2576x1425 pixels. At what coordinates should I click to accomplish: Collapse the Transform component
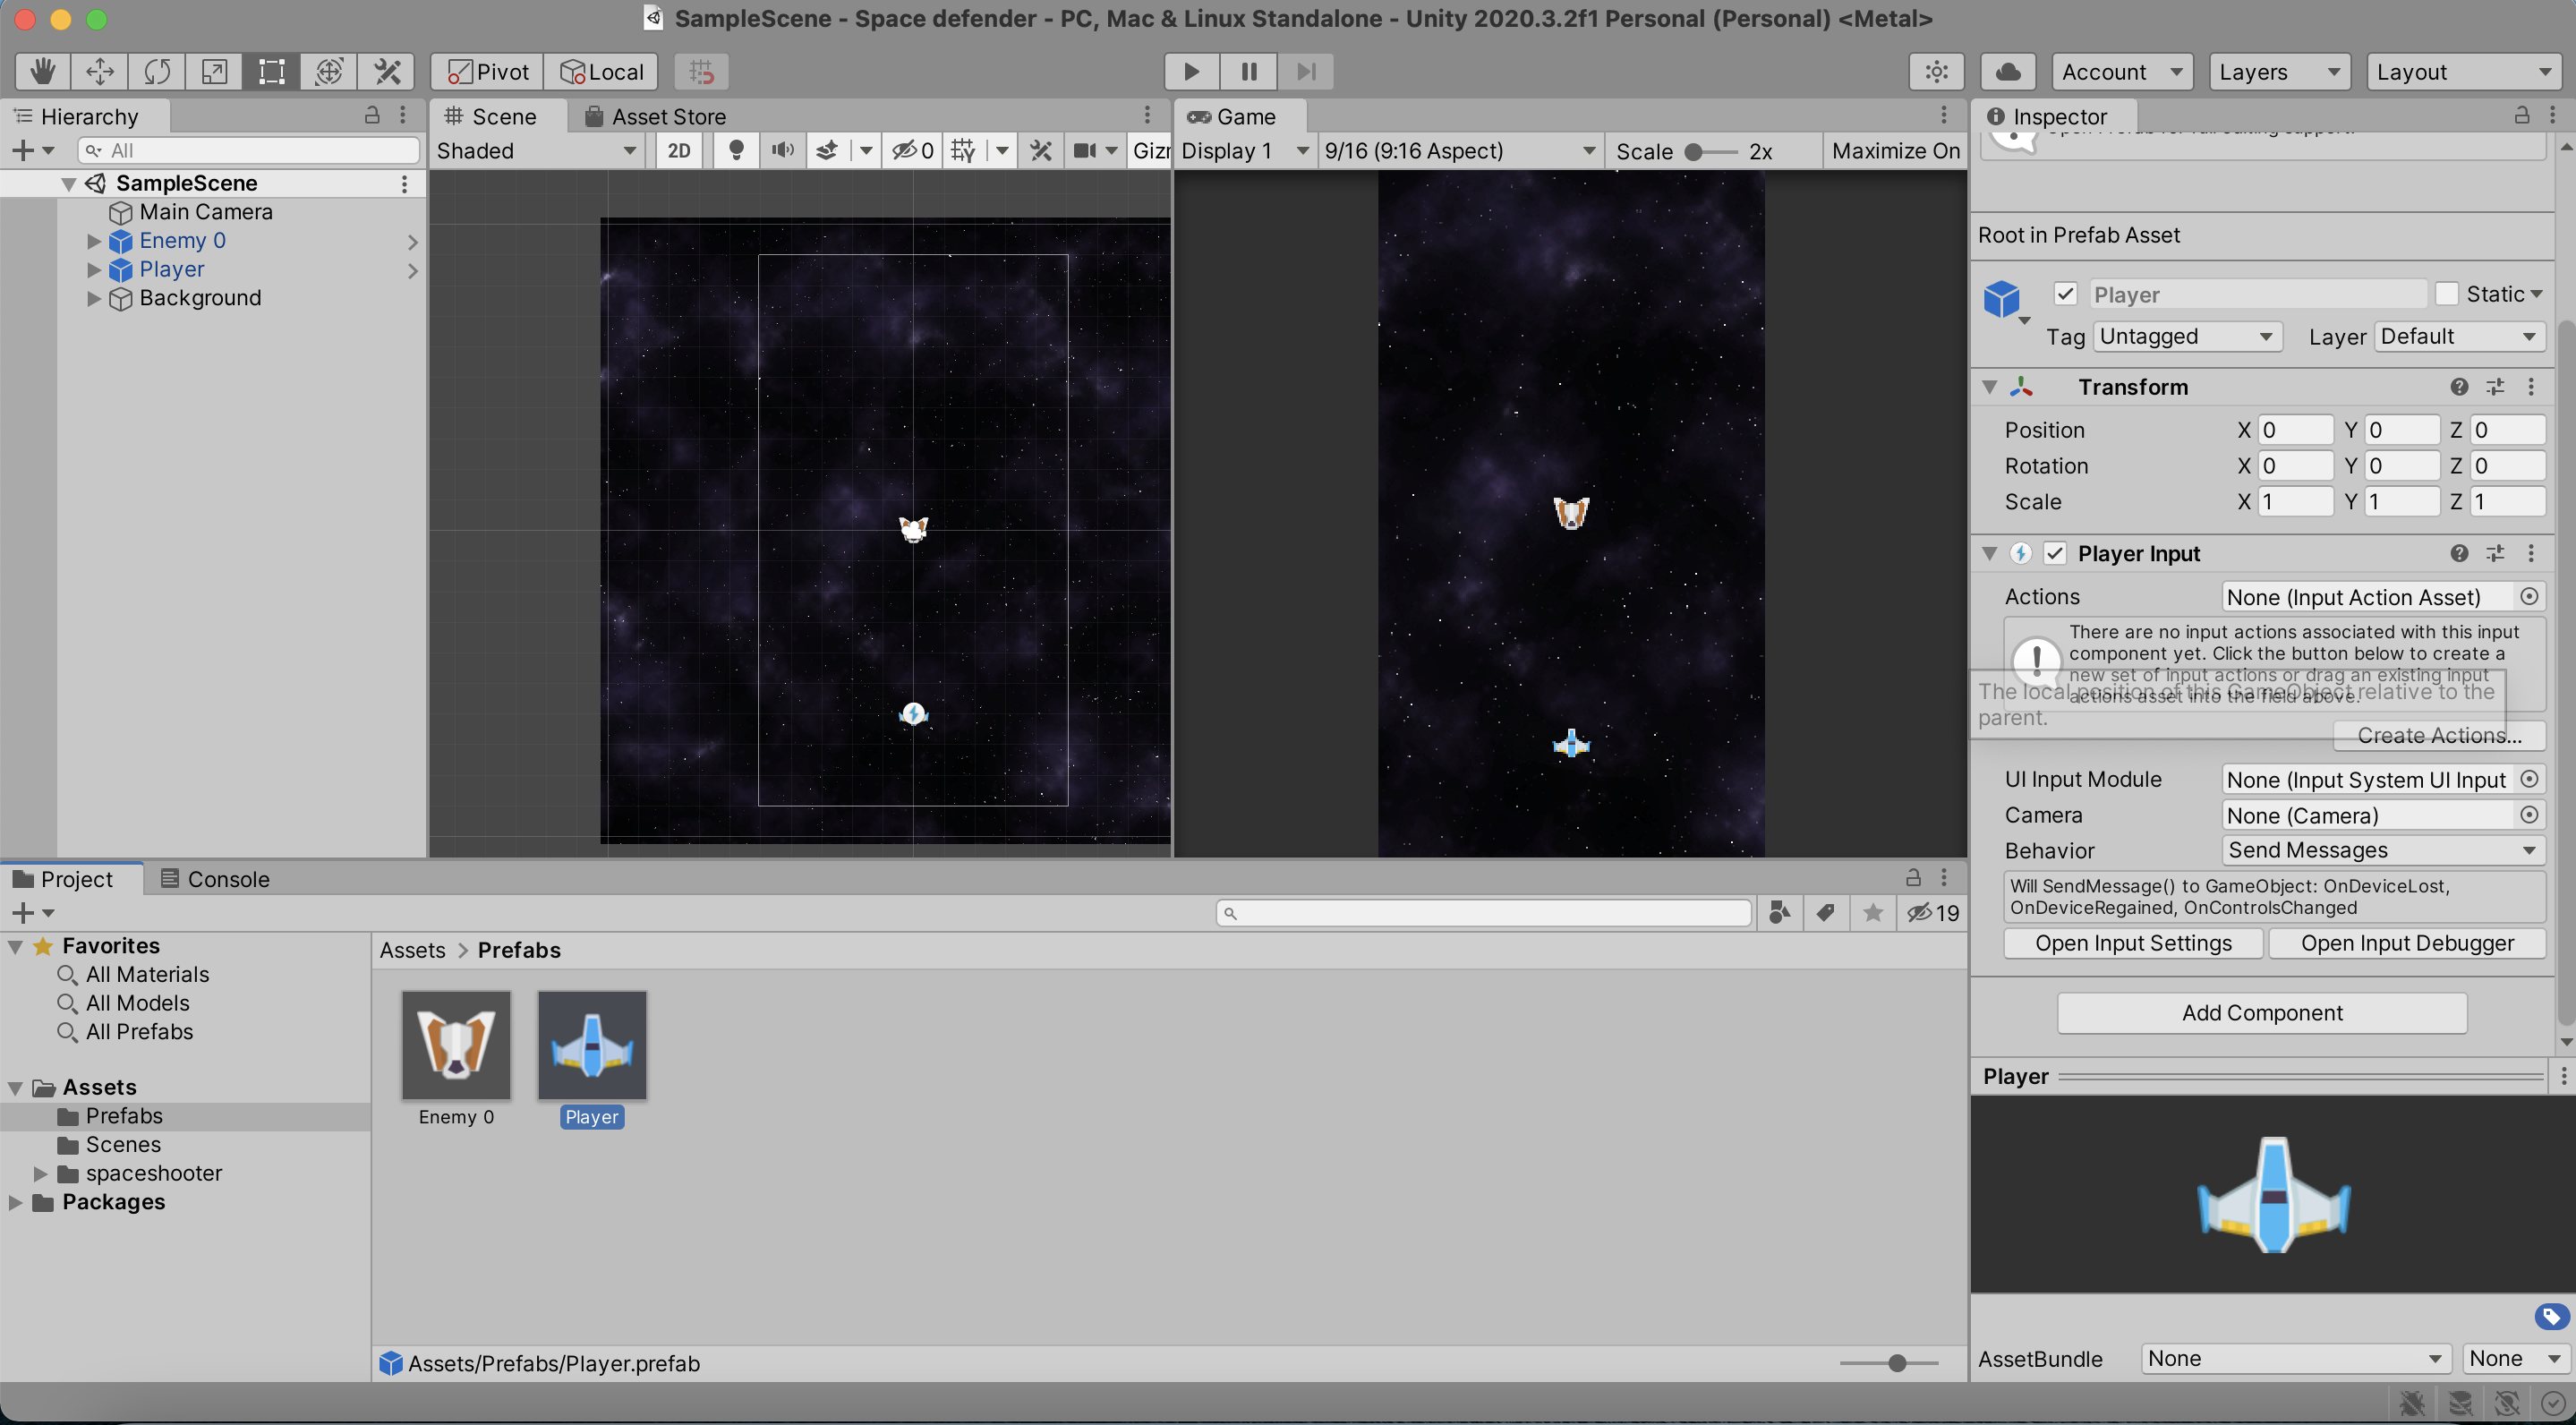[1989, 387]
